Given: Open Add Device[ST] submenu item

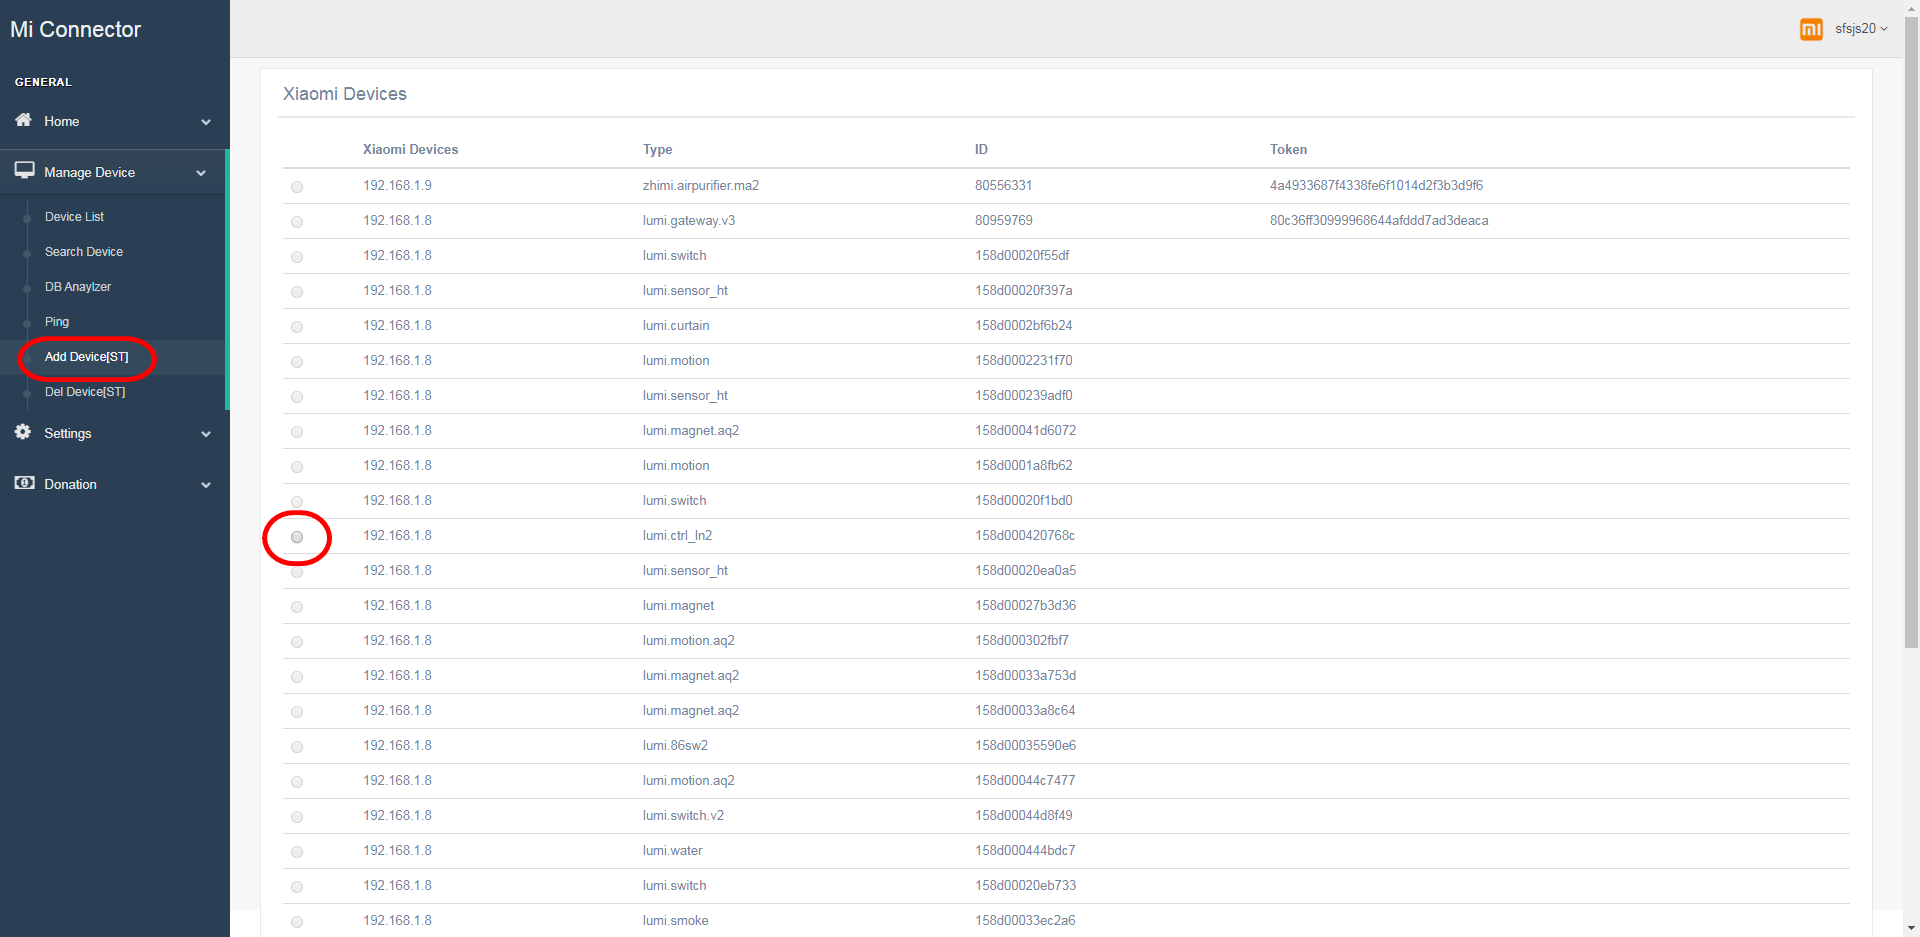Looking at the screenshot, I should click(x=87, y=357).
